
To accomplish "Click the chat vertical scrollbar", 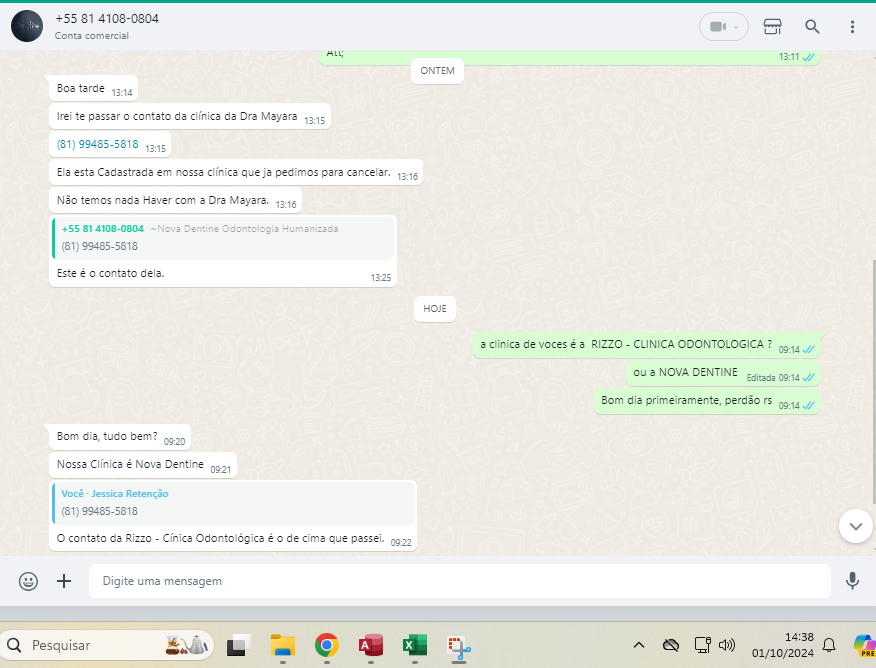I will tap(874, 382).
